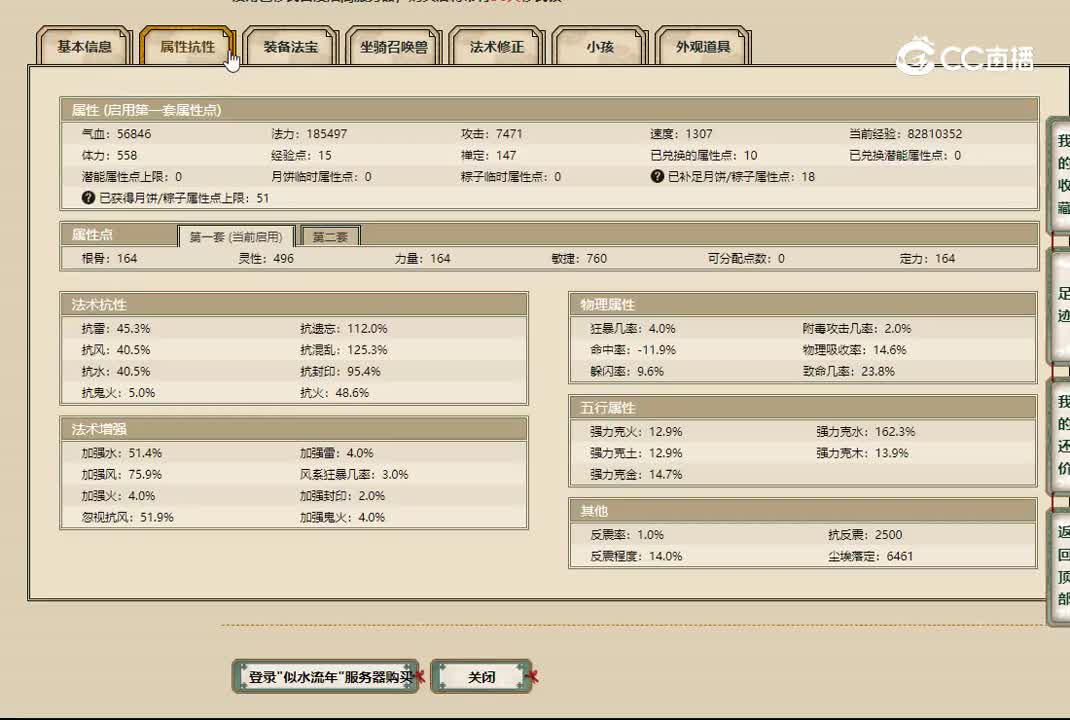Select the 装备法宝 tab

pos(290,46)
